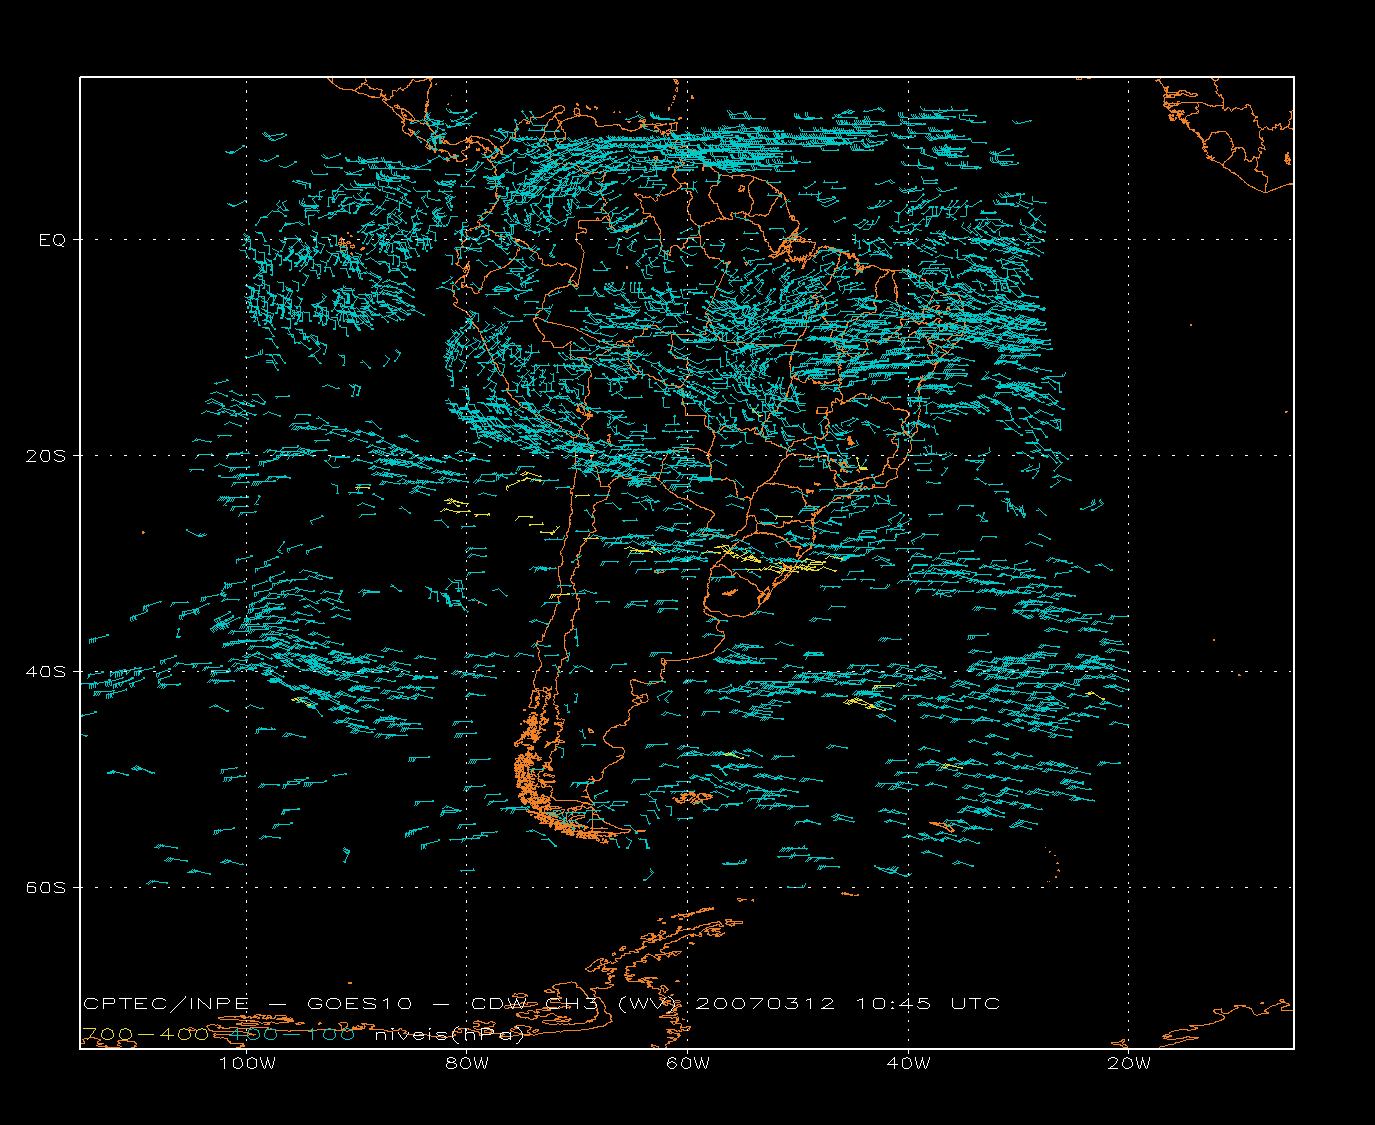Click the 20W longitude label
Image resolution: width=1375 pixels, height=1125 pixels.
click(x=1129, y=1063)
